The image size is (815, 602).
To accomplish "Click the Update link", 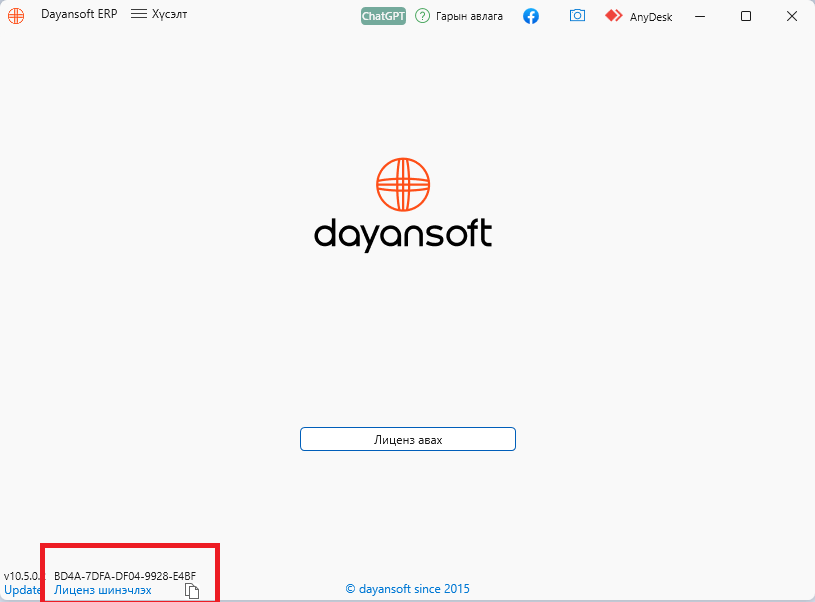I will [22, 590].
